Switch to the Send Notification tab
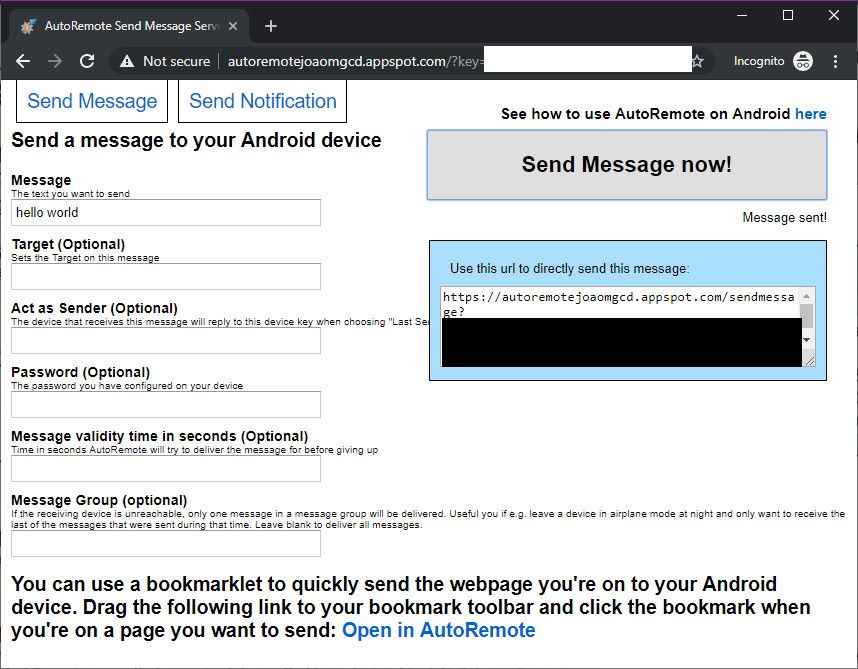The image size is (858, 669). pos(263,101)
